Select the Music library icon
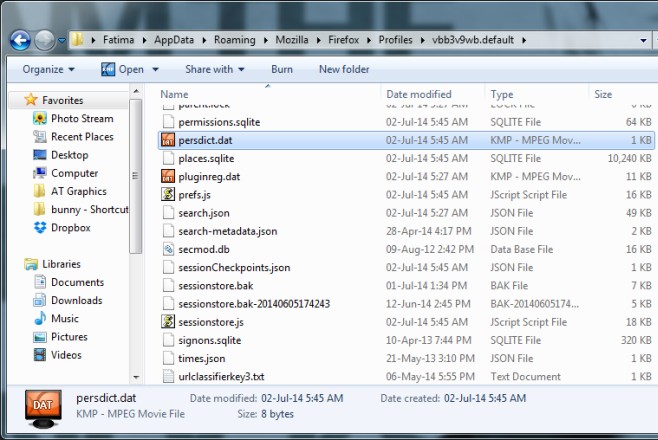This screenshot has height=440, width=658. pos(39,318)
